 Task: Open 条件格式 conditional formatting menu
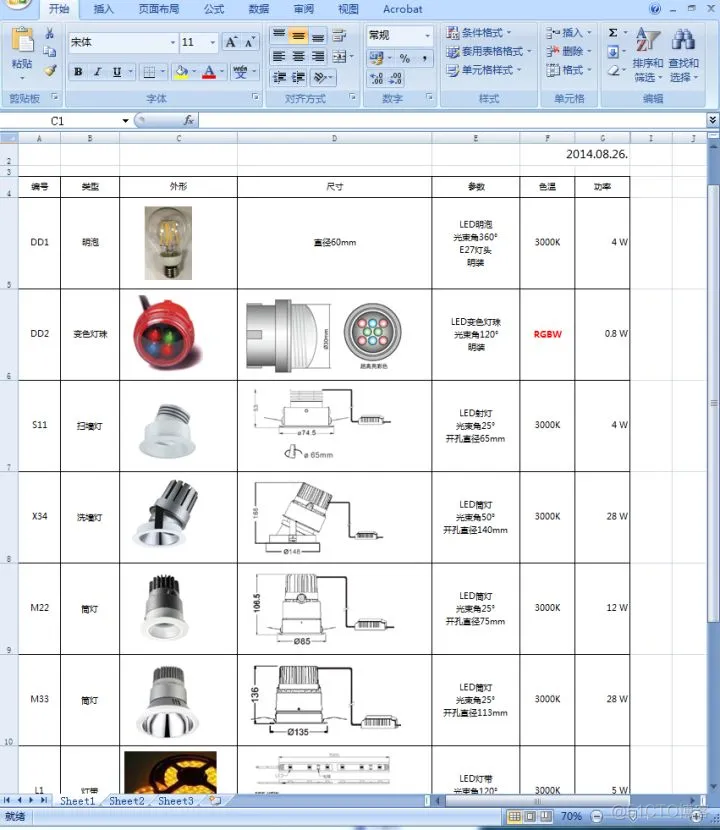tap(478, 33)
